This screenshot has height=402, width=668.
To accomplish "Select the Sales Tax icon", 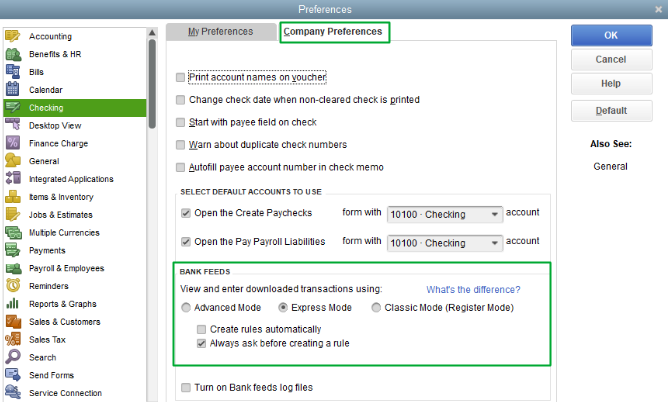I will coord(13,339).
